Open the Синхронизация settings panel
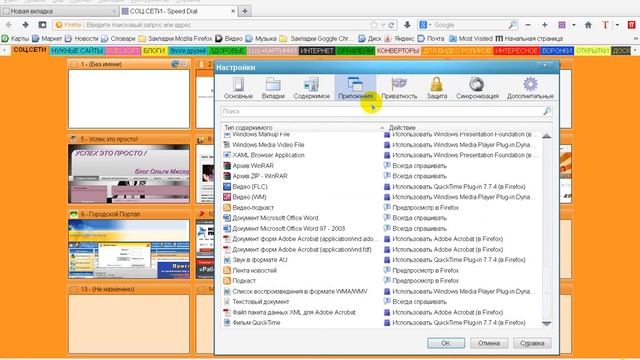Image resolution: width=640 pixels, height=360 pixels. click(x=477, y=88)
